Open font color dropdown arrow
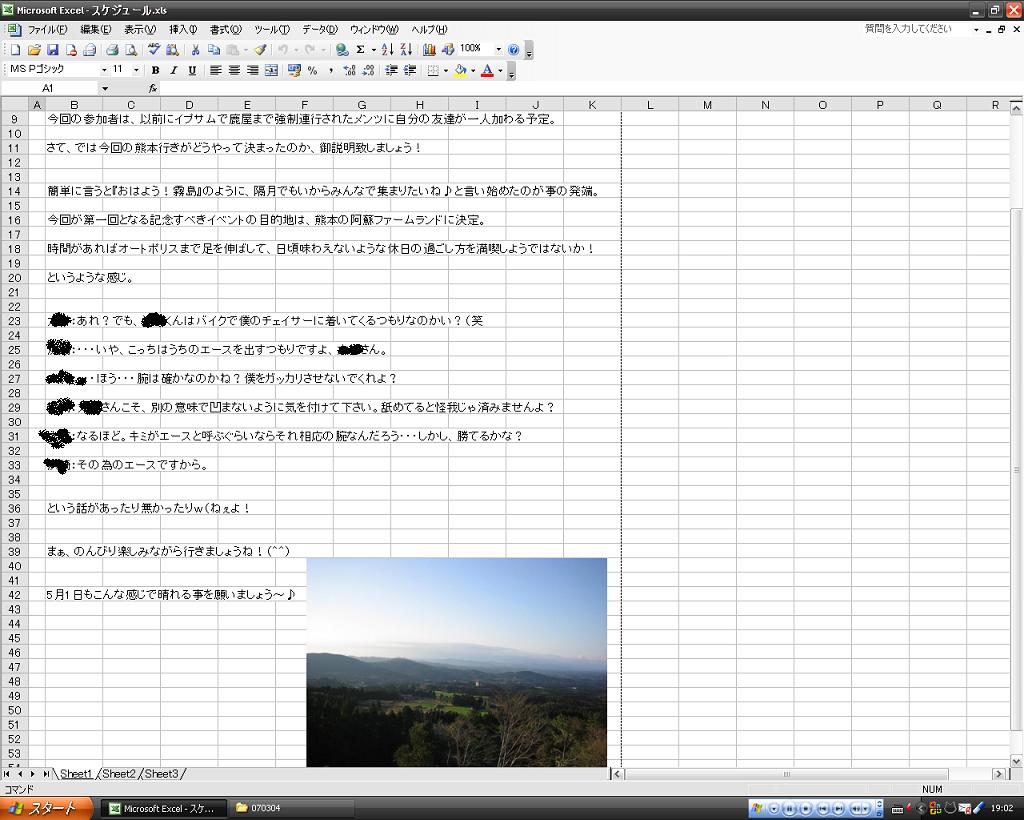This screenshot has width=1024, height=820. click(x=500, y=71)
